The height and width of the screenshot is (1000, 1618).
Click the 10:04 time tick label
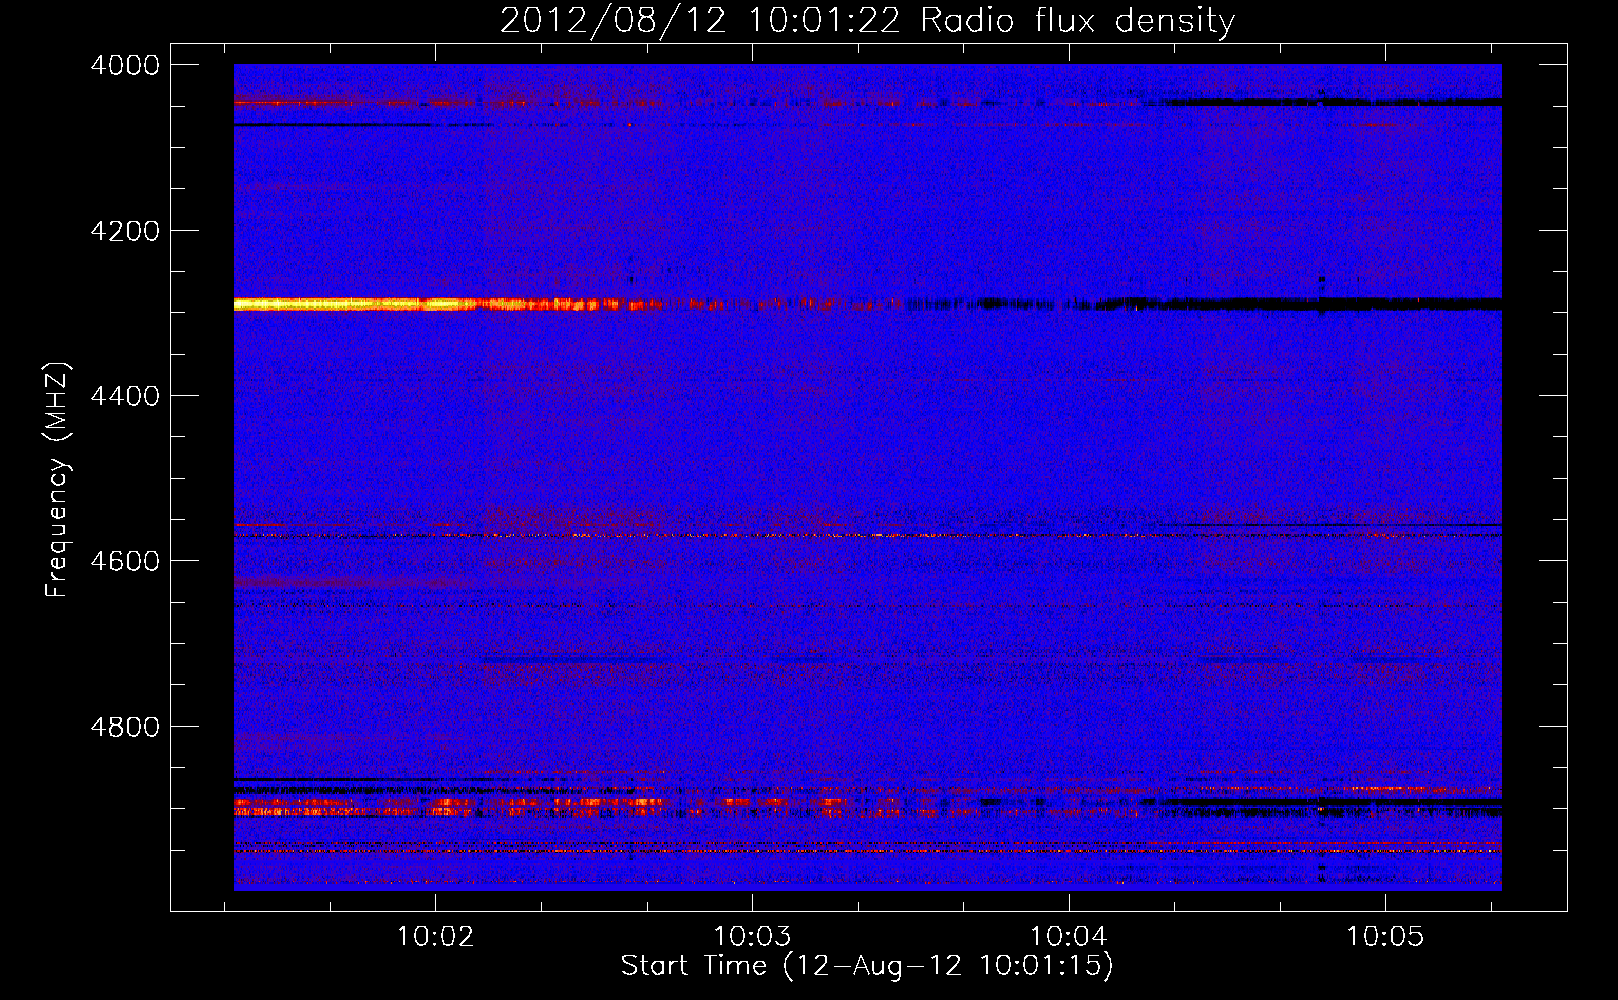tap(1069, 936)
